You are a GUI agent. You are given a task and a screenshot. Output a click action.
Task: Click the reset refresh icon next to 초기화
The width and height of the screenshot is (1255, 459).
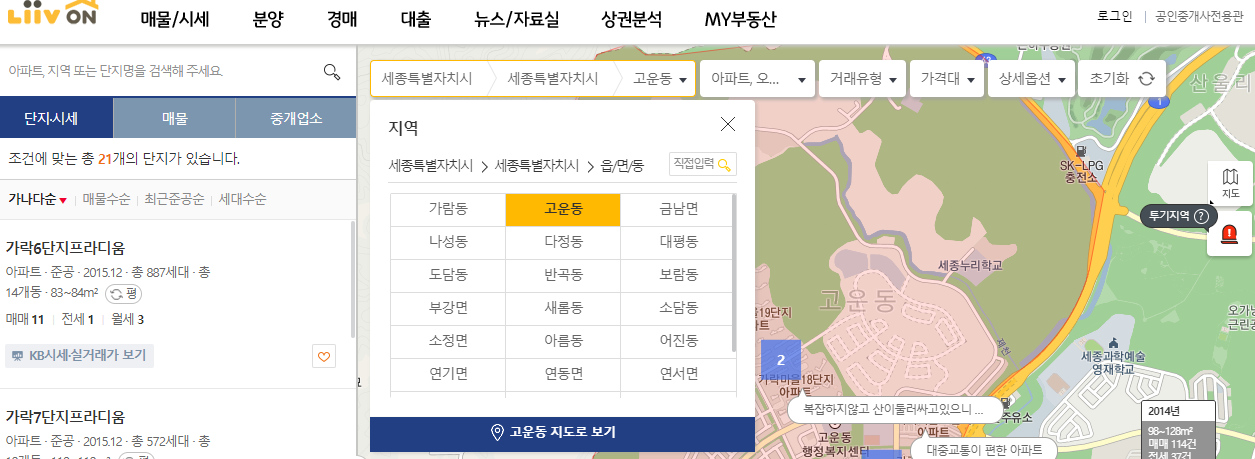tap(1147, 79)
